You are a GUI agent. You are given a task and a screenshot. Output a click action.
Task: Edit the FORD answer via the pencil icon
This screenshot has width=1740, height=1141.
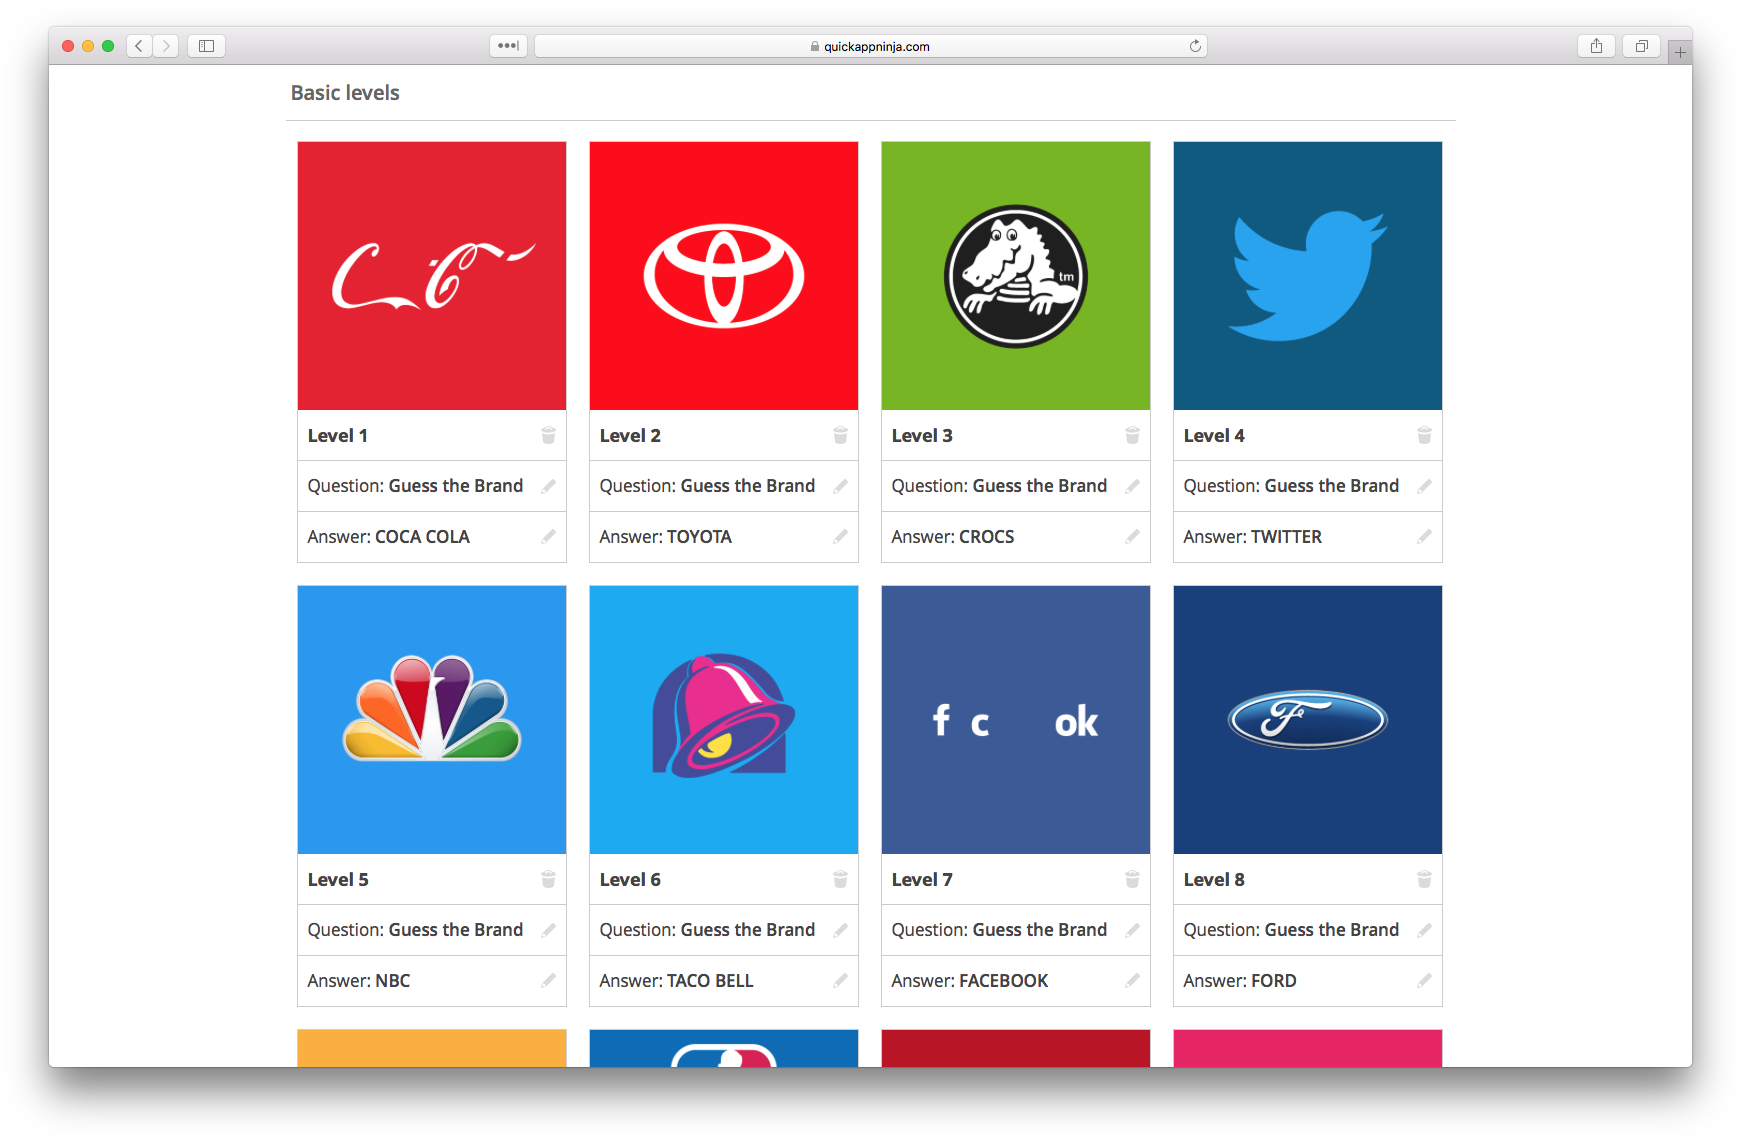(x=1424, y=981)
